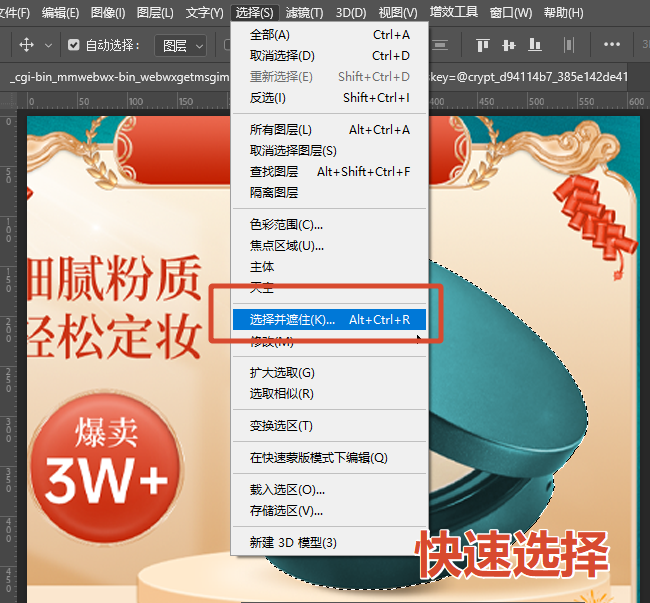The height and width of the screenshot is (603, 650).
Task: Open 色彩范围(C)... dialog
Action: point(330,225)
